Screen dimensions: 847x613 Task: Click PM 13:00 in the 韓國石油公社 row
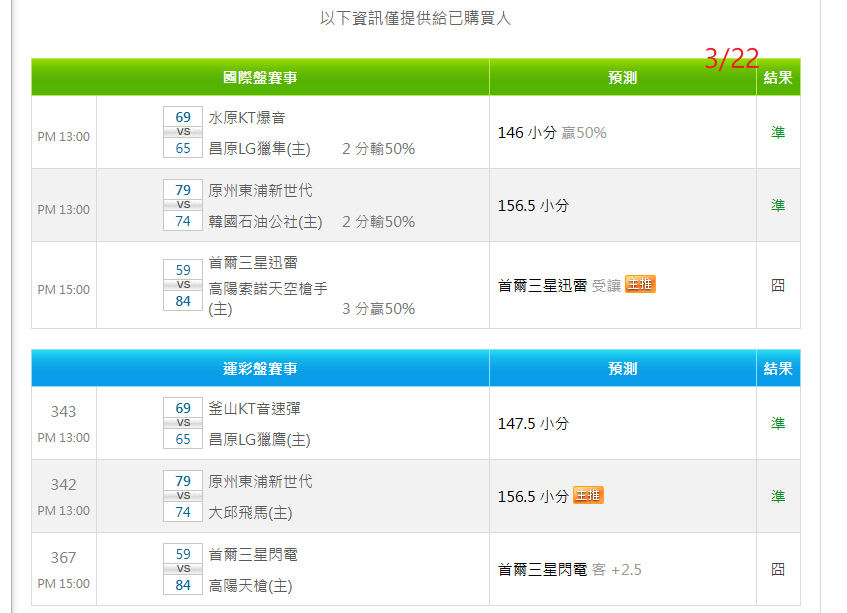point(64,210)
